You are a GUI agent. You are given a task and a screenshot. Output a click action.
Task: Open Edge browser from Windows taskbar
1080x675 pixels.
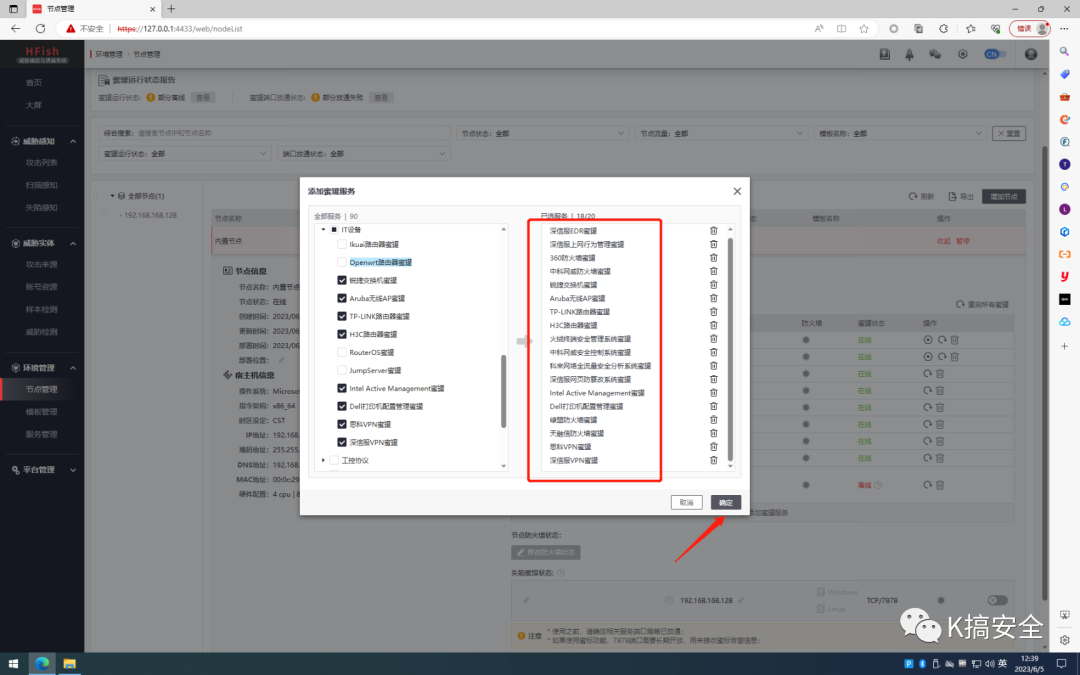click(x=42, y=663)
